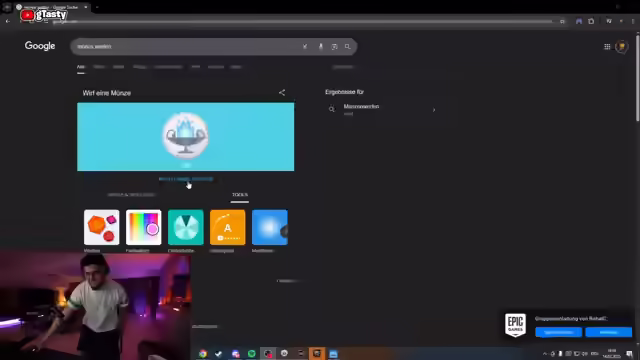Click the share icon beside Wirf eine Münze
Image resolution: width=640 pixels, height=360 pixels.
(x=282, y=93)
